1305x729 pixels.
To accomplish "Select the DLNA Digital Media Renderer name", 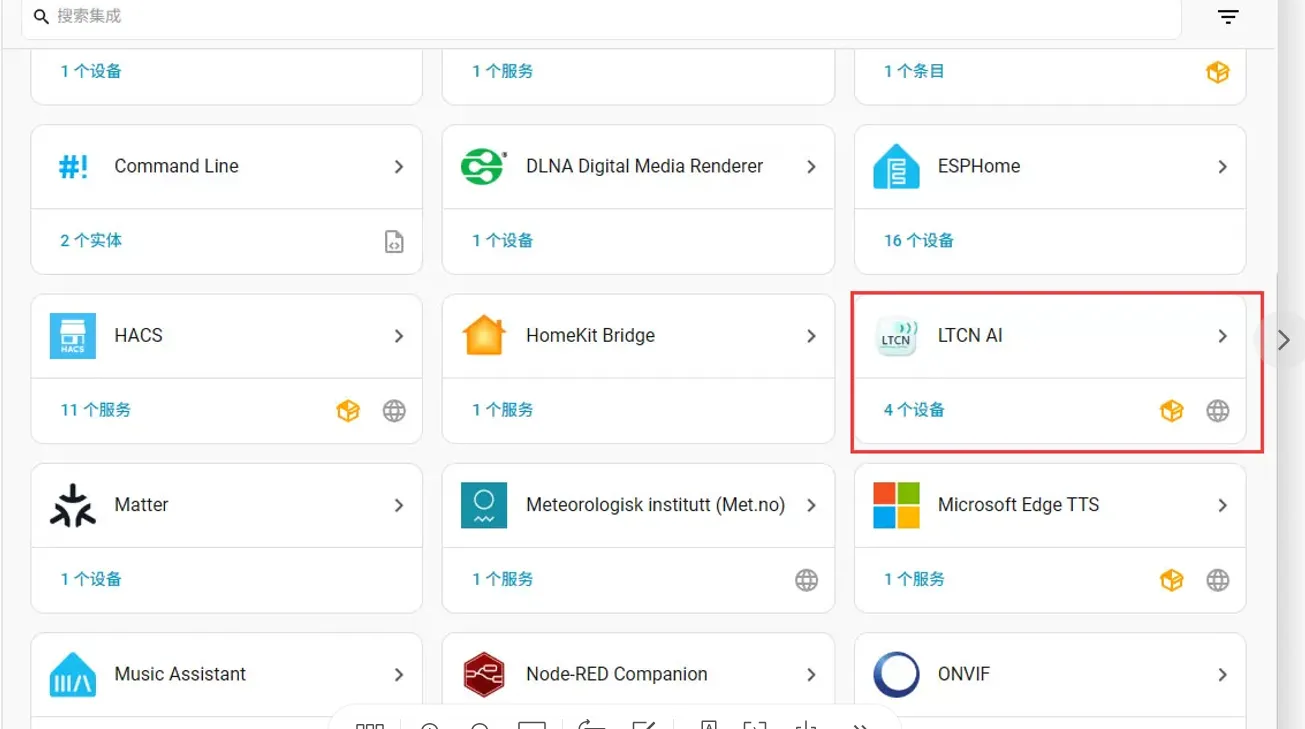I will coord(645,166).
